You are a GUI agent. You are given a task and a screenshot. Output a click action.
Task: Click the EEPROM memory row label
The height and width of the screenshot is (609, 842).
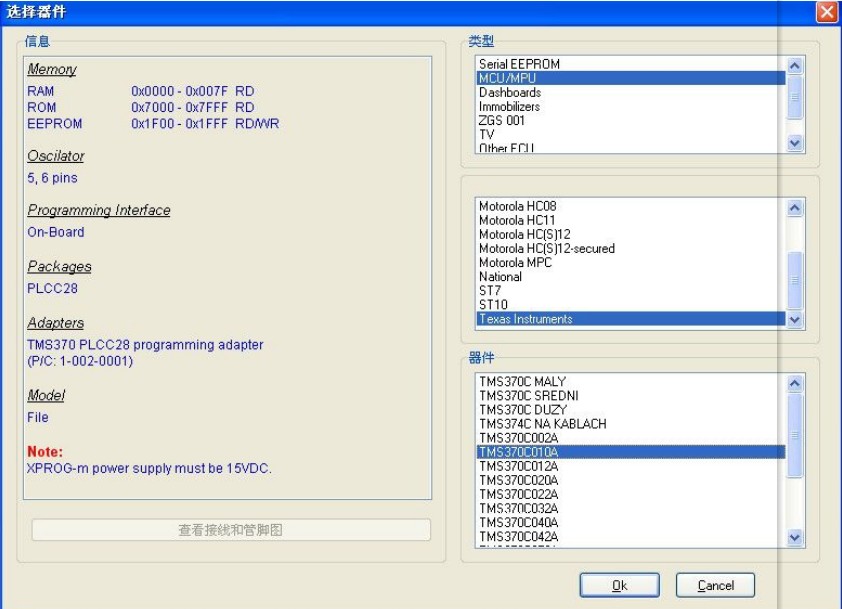point(55,124)
